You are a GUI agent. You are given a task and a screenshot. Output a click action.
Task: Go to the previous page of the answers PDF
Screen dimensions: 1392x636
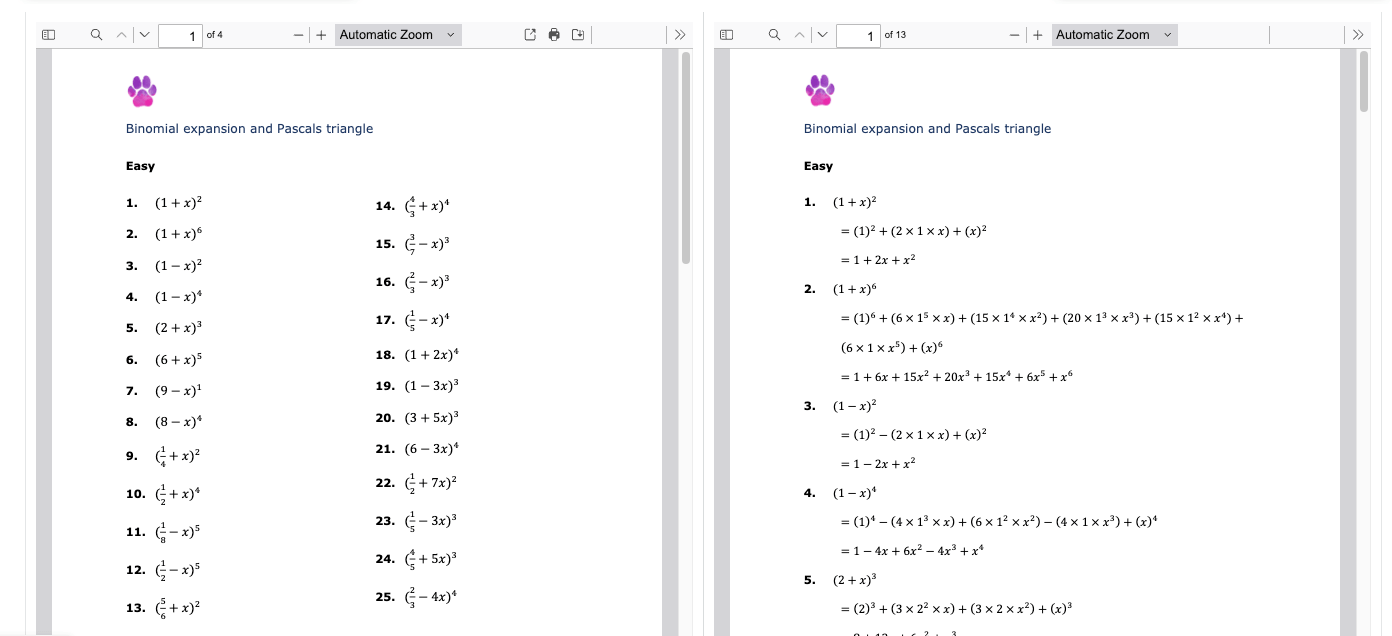(798, 33)
